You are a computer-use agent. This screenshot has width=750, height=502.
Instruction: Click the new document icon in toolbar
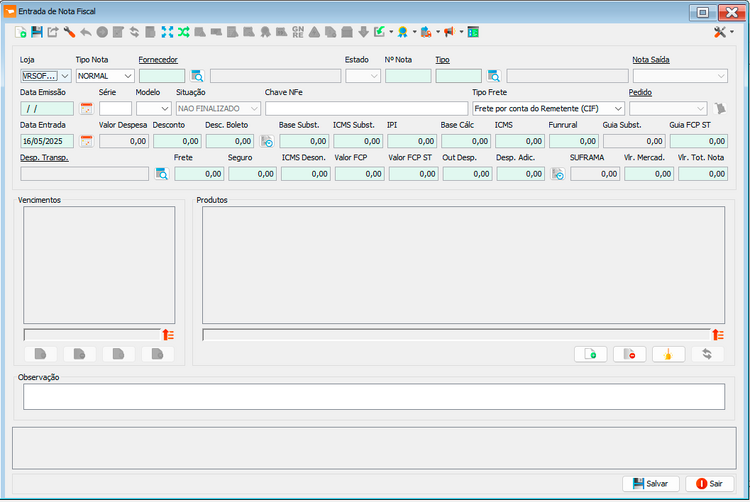[x=21, y=33]
